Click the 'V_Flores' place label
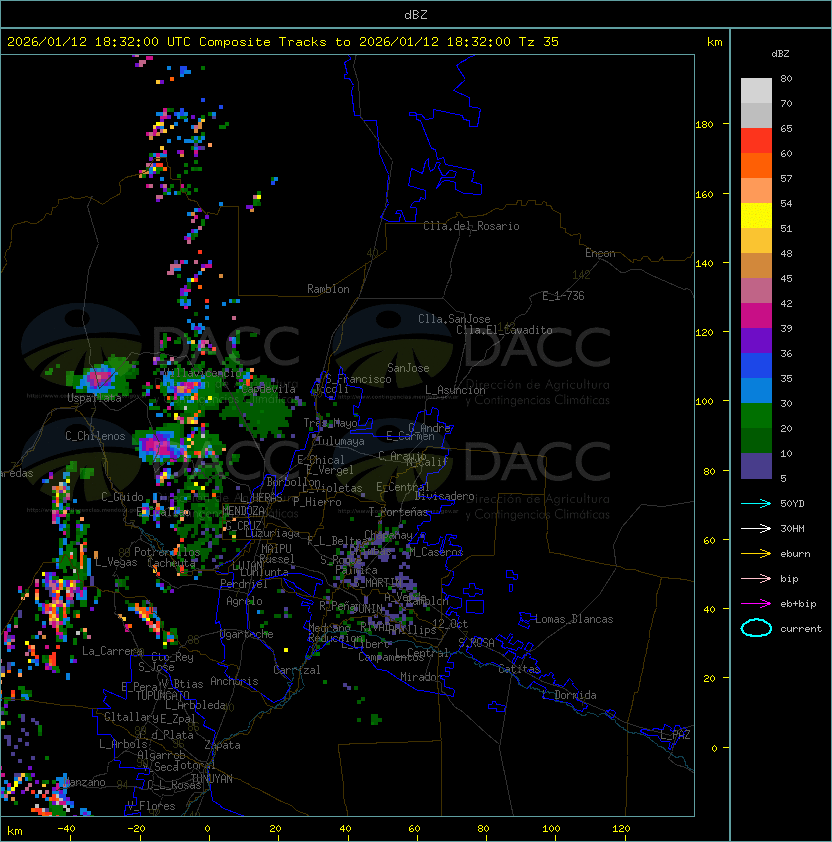The image size is (832, 842). pos(151,806)
